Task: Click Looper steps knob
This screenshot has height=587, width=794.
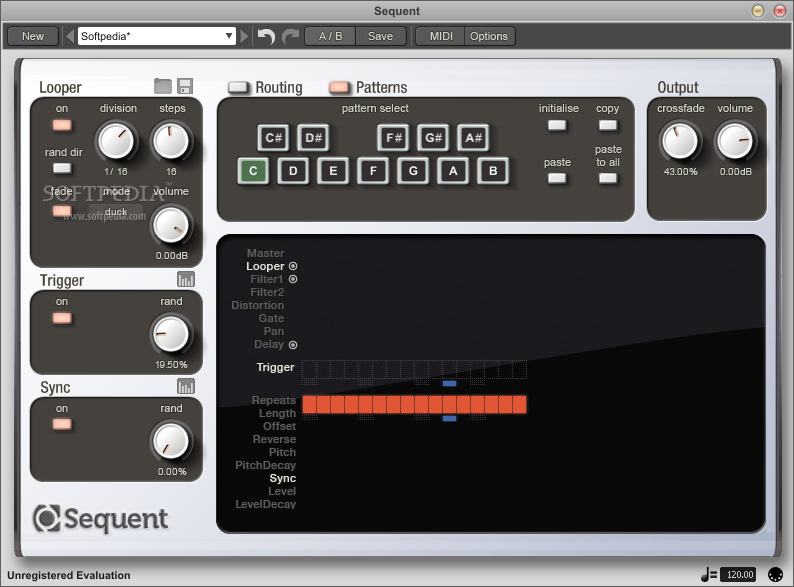Action: click(x=171, y=141)
